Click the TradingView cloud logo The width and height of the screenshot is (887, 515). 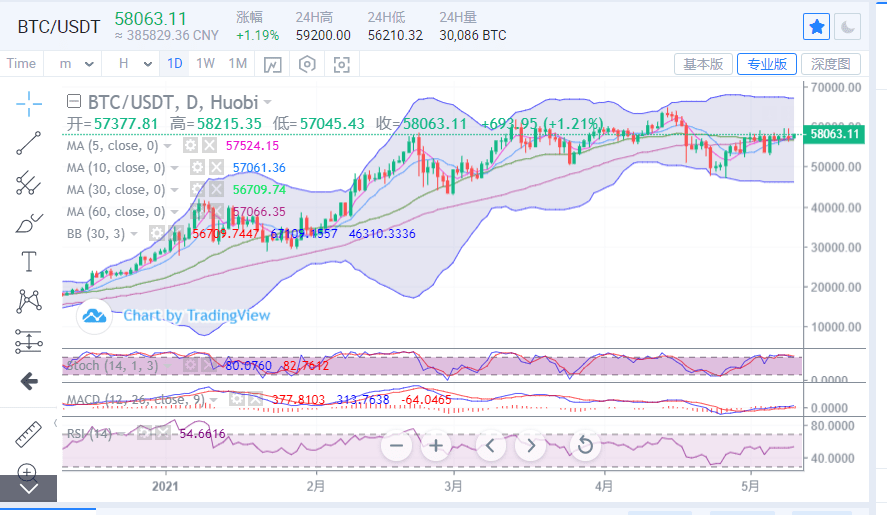(x=94, y=315)
